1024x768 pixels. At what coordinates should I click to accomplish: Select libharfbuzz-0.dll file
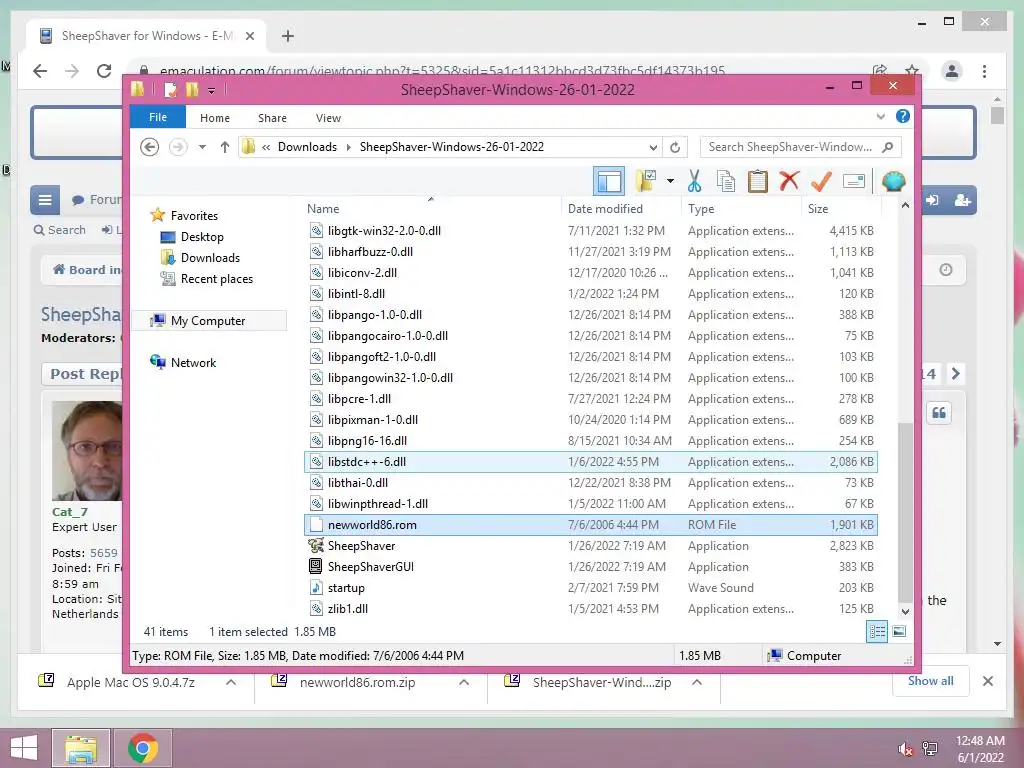pyautogui.click(x=590, y=251)
